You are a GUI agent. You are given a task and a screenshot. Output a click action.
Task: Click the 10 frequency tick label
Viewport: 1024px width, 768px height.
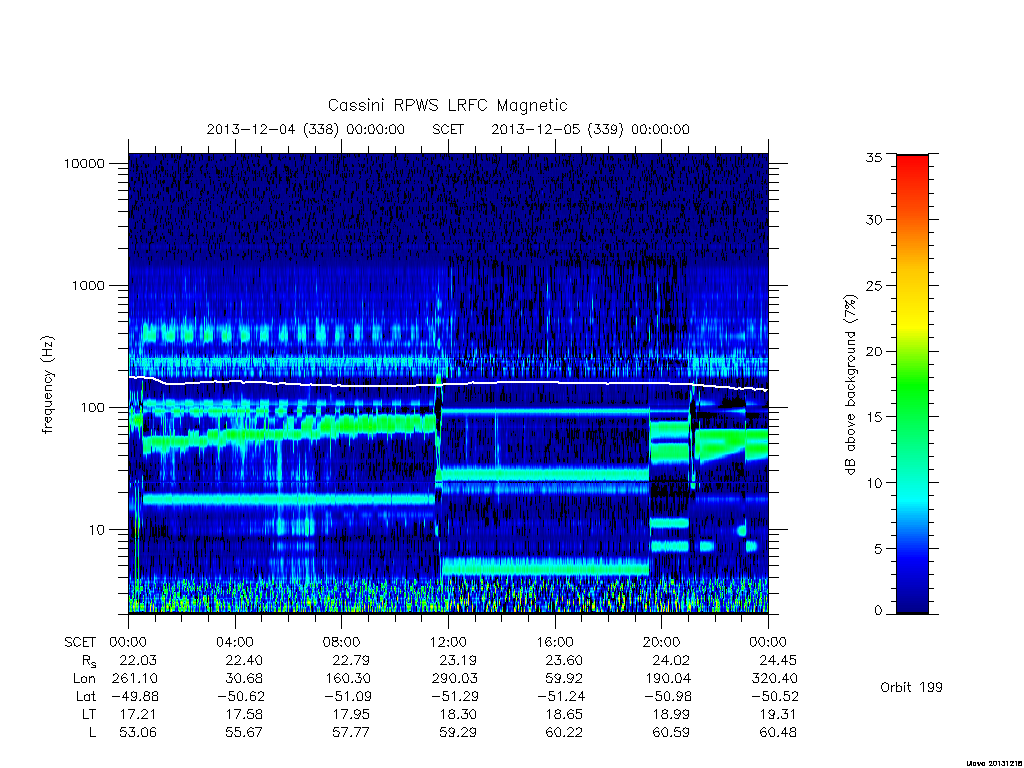point(97,530)
